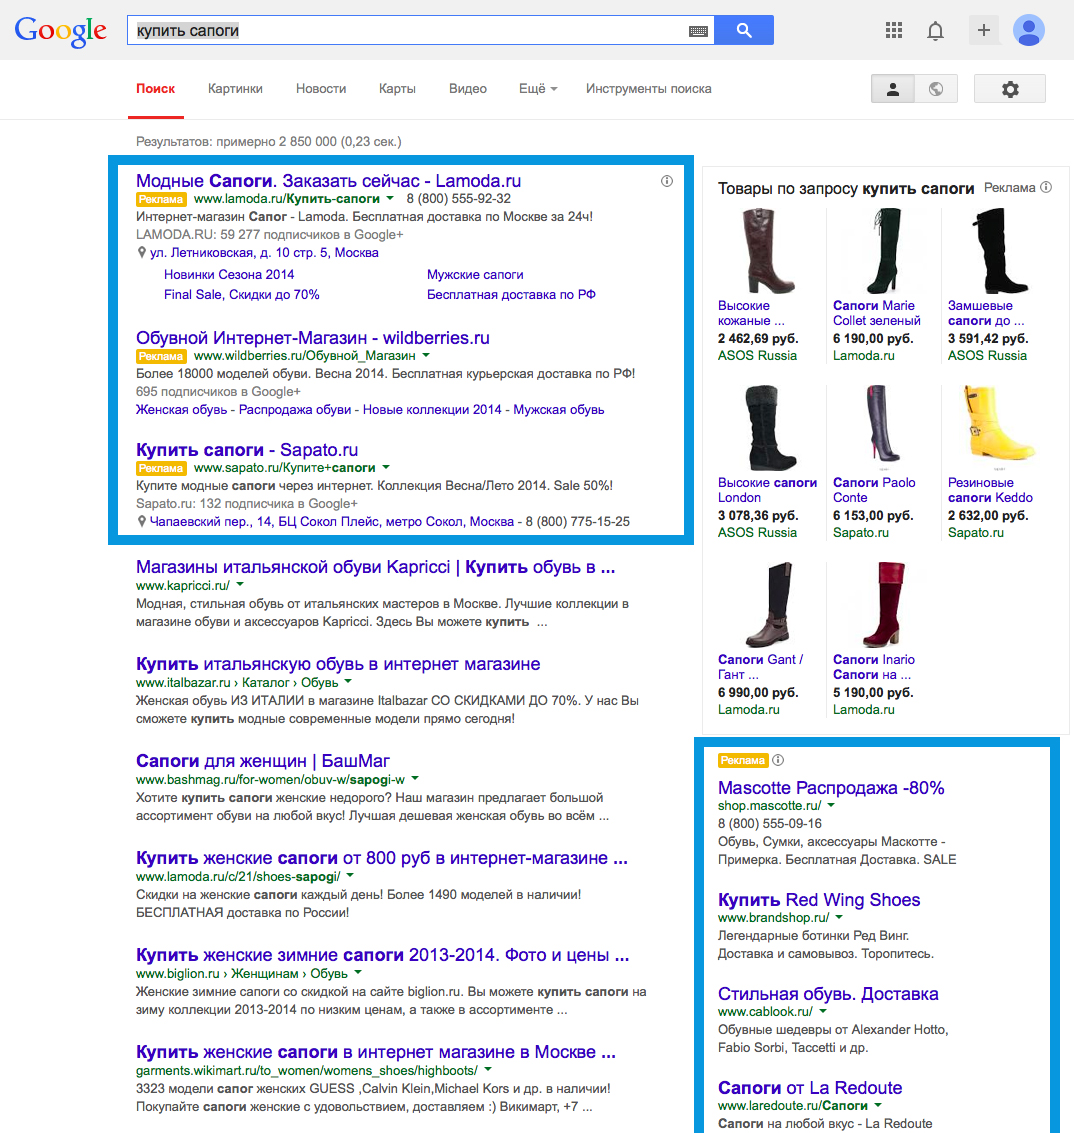
Task: Open Новинки Сезона 2014 sitelink
Action: 229,275
